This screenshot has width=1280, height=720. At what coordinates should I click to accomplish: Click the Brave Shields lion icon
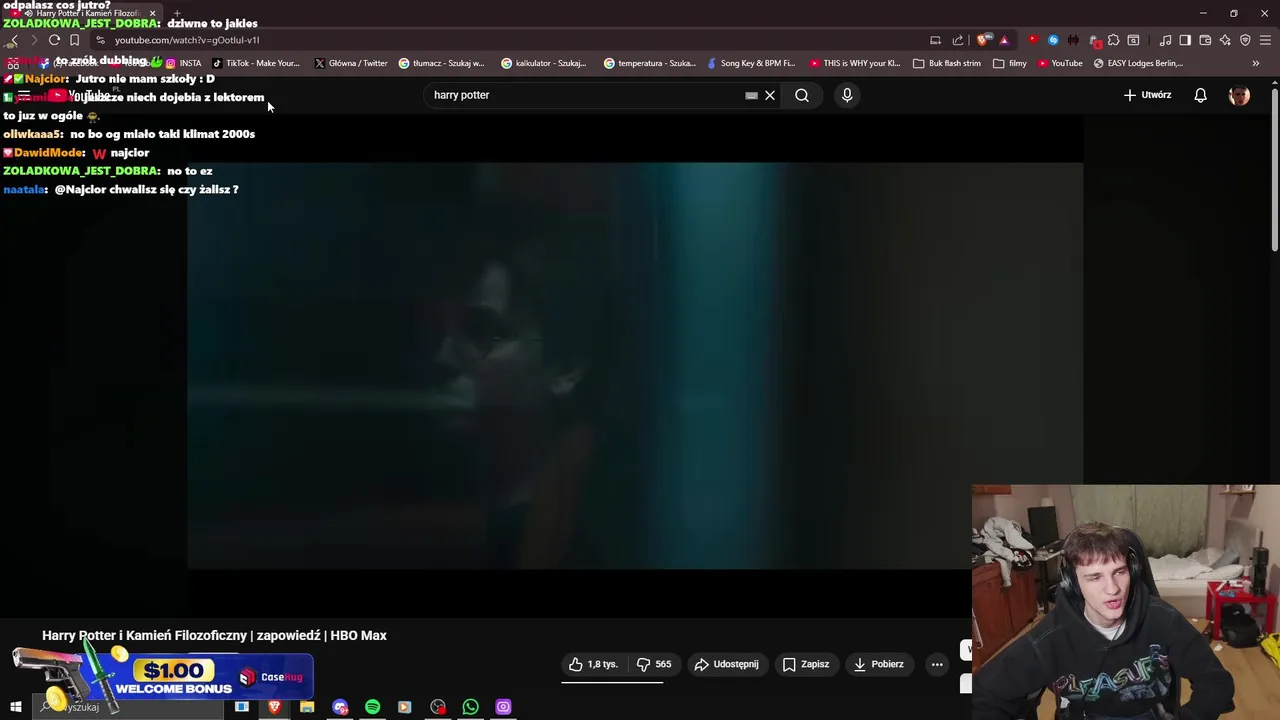984,40
